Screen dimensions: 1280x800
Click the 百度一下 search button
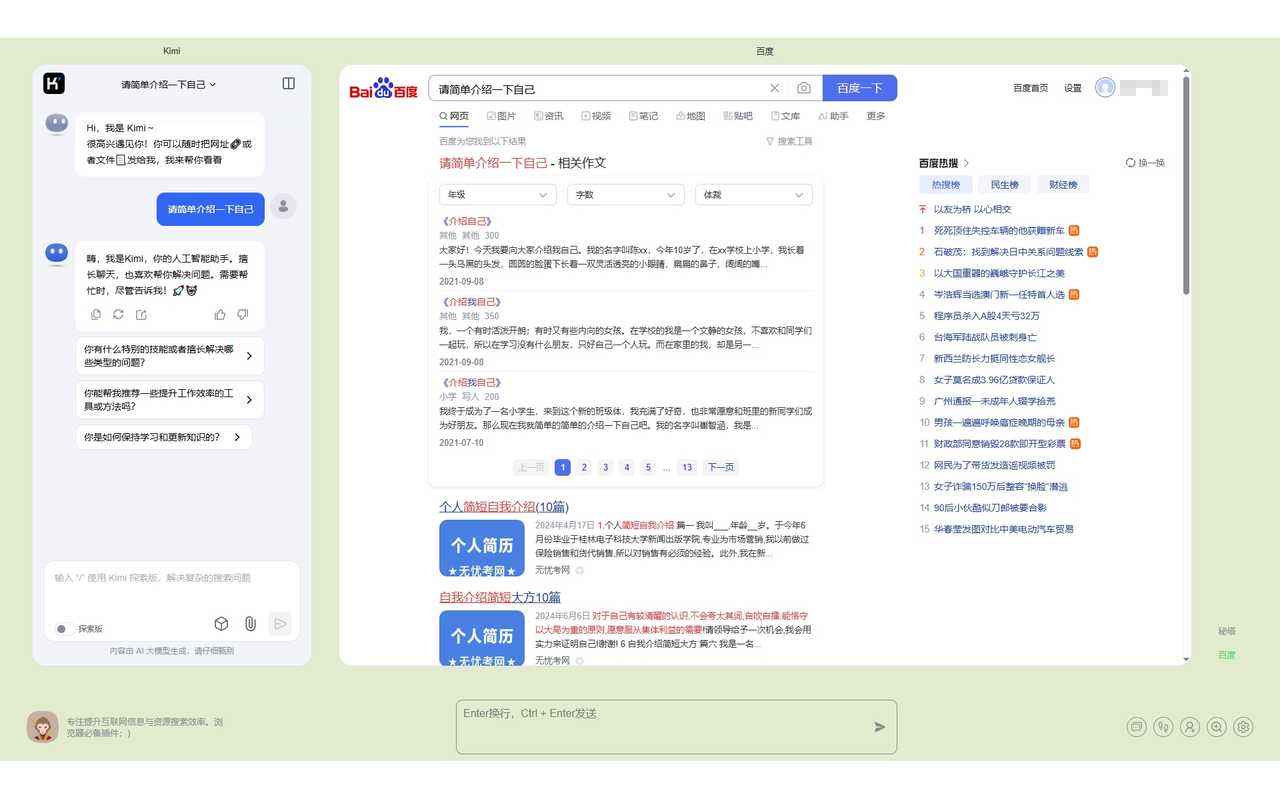(859, 88)
